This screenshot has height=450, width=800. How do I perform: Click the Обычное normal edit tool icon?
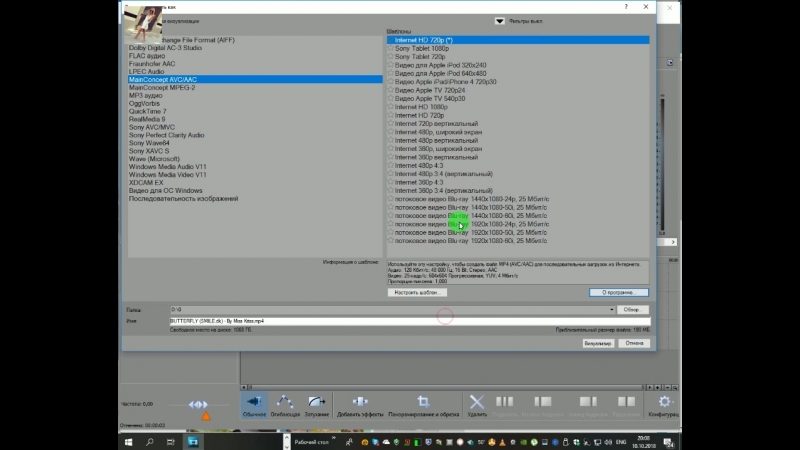[254, 402]
